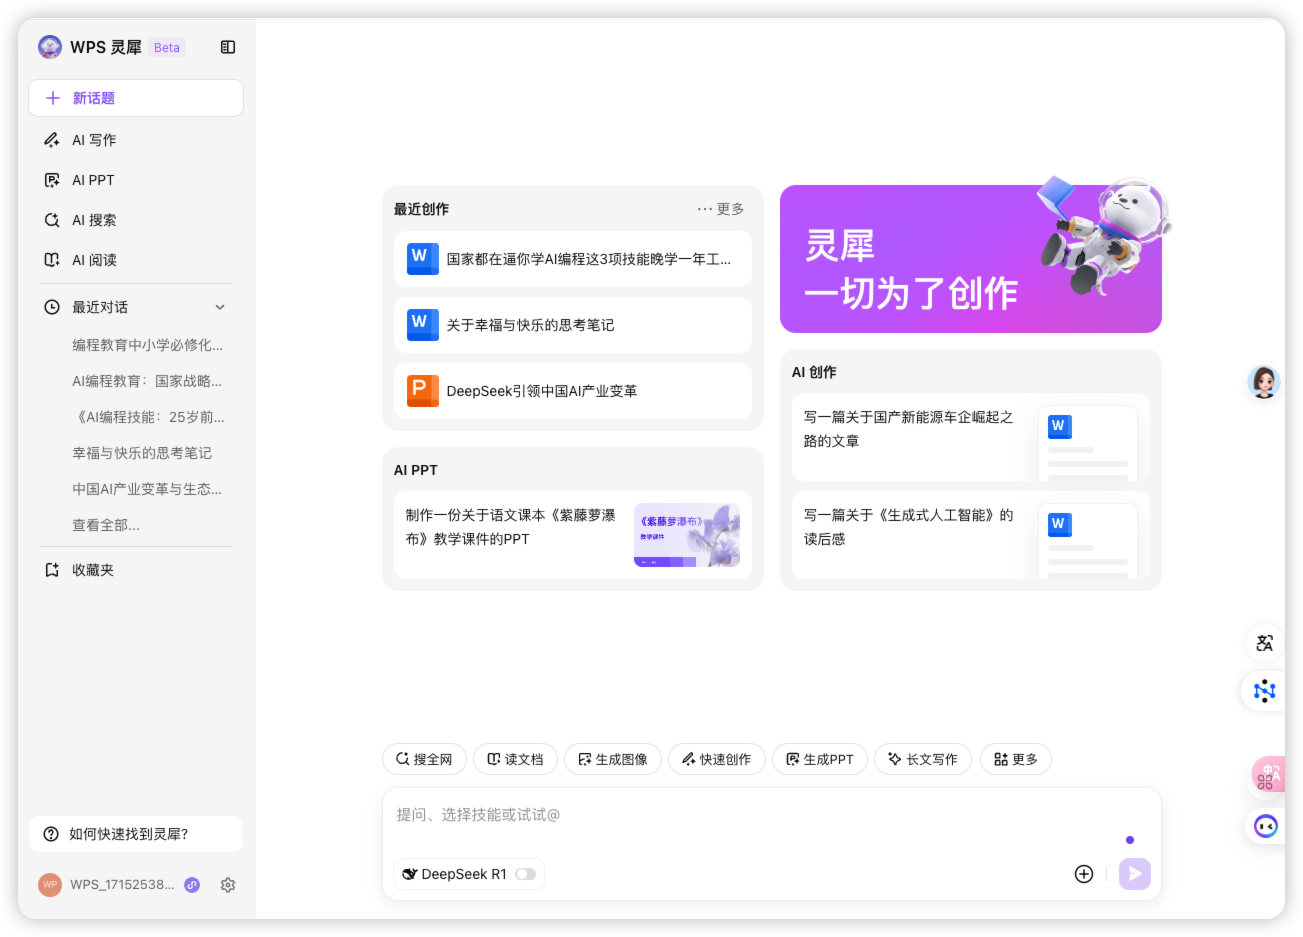Click ··· 更多 in 最近创作
1303x937 pixels.
coord(721,209)
